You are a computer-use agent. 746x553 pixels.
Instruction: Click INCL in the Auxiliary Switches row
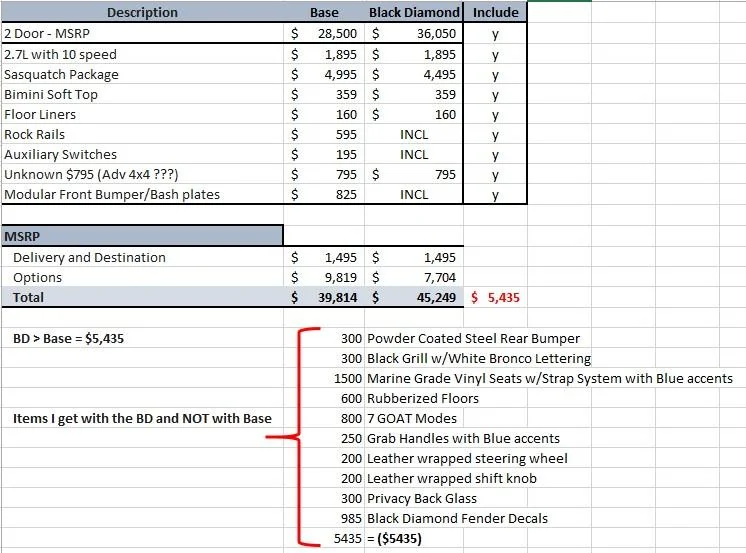(414, 155)
